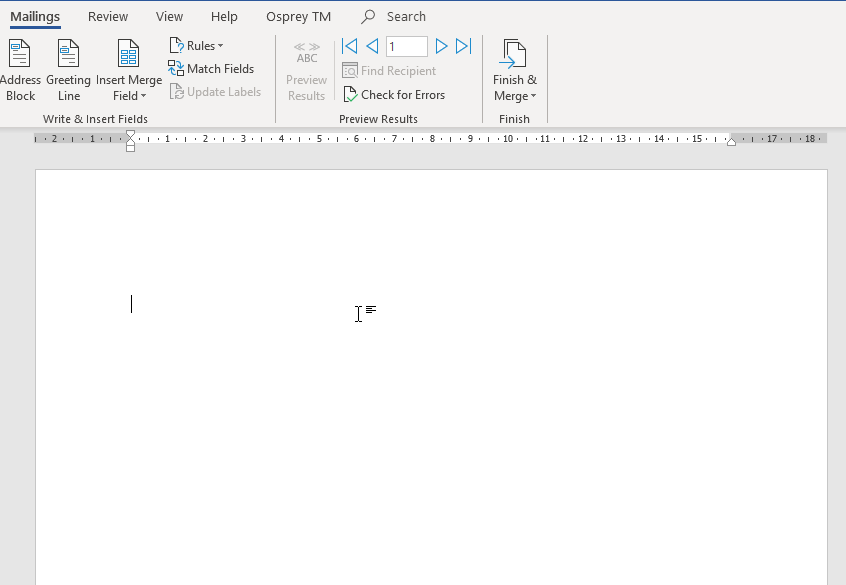Click the left indent box on ruler
Image resolution: width=846 pixels, height=585 pixels.
130,148
